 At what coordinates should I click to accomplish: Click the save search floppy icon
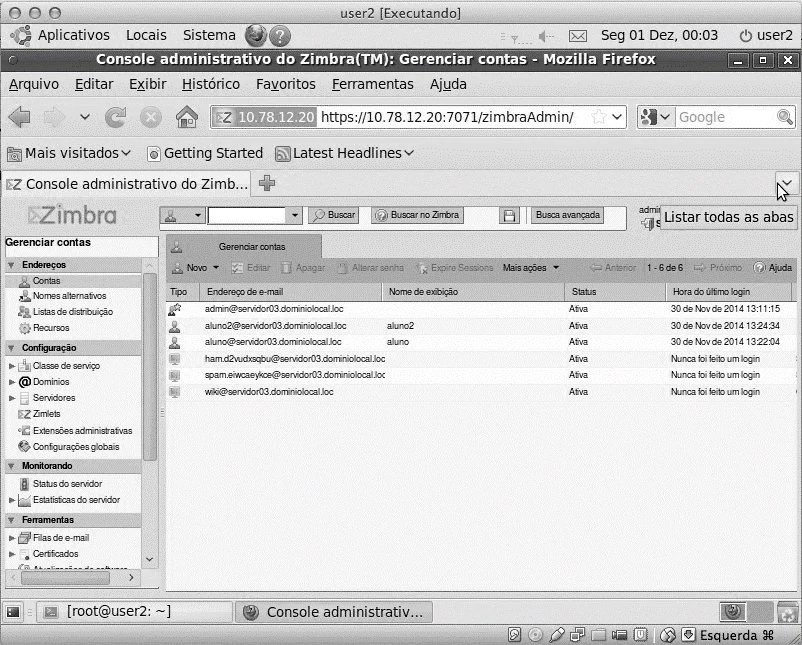coord(509,215)
